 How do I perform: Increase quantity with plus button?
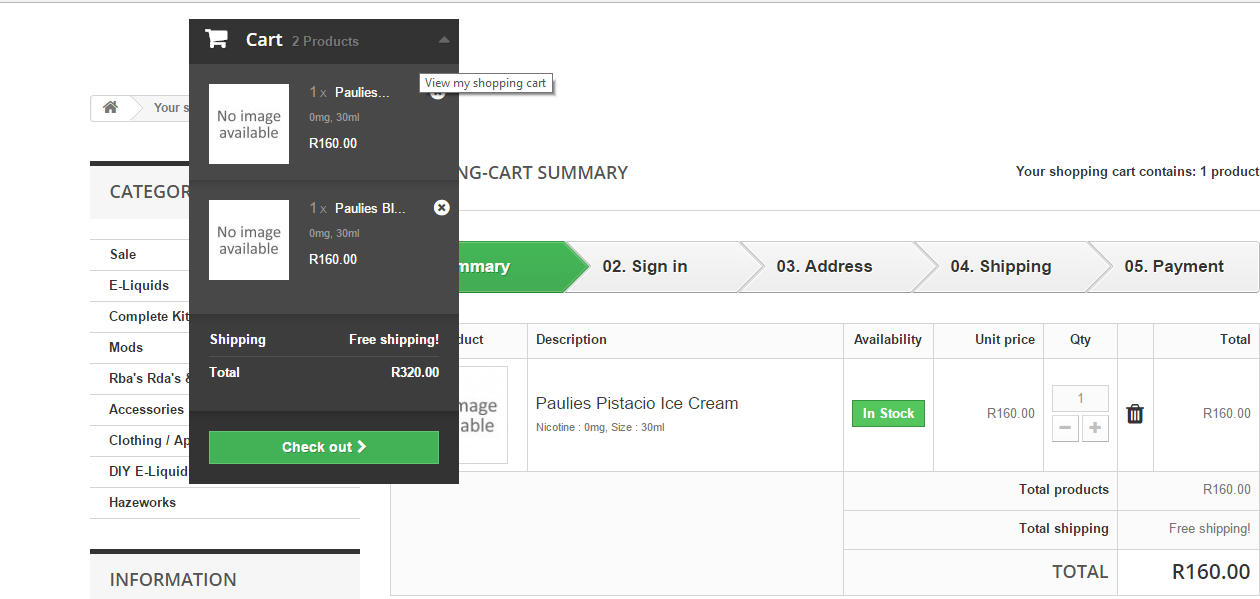(x=1095, y=429)
